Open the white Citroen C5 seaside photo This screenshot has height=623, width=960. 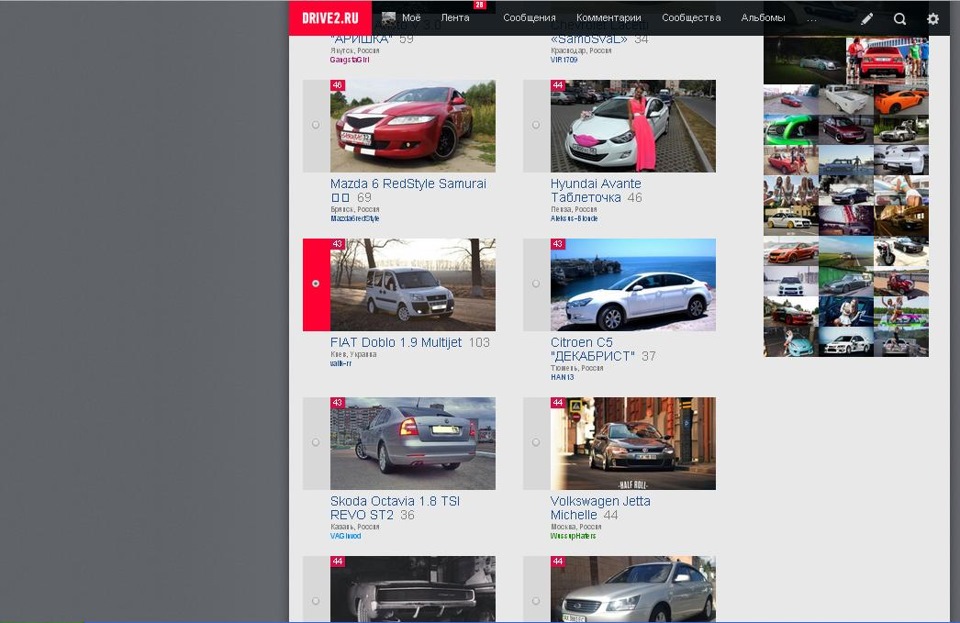[x=633, y=285]
